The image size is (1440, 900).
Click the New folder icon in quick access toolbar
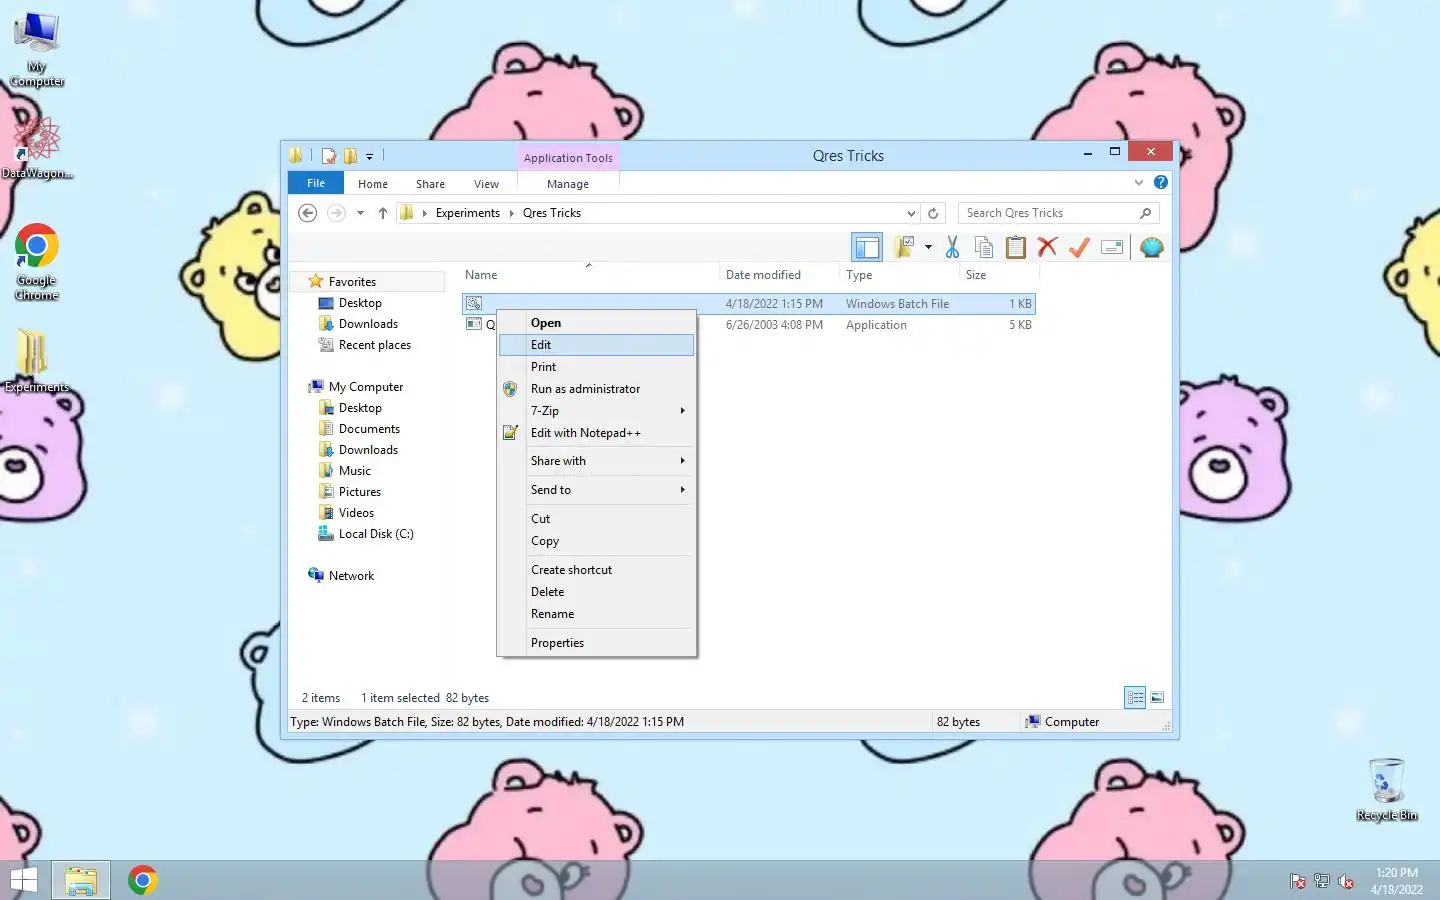350,156
